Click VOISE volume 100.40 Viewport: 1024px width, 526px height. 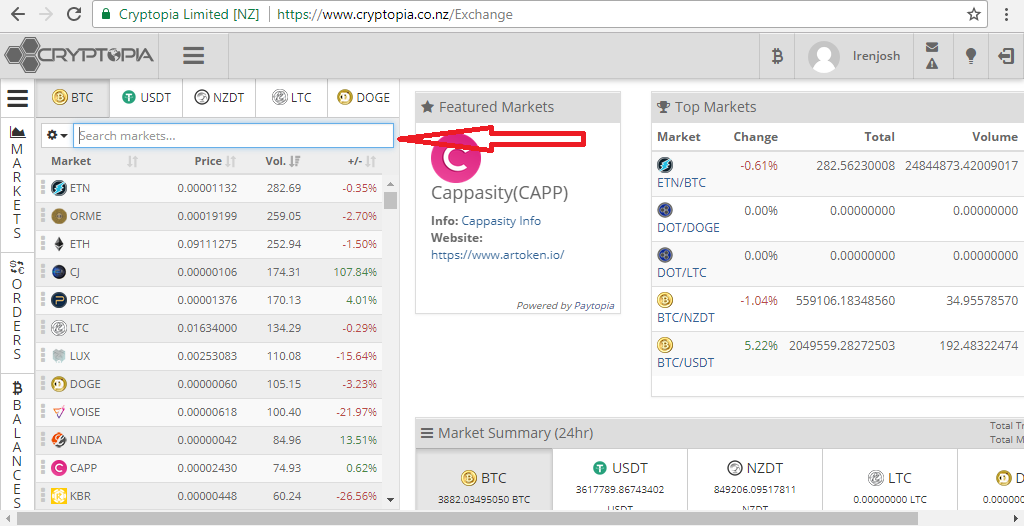tap(283, 412)
